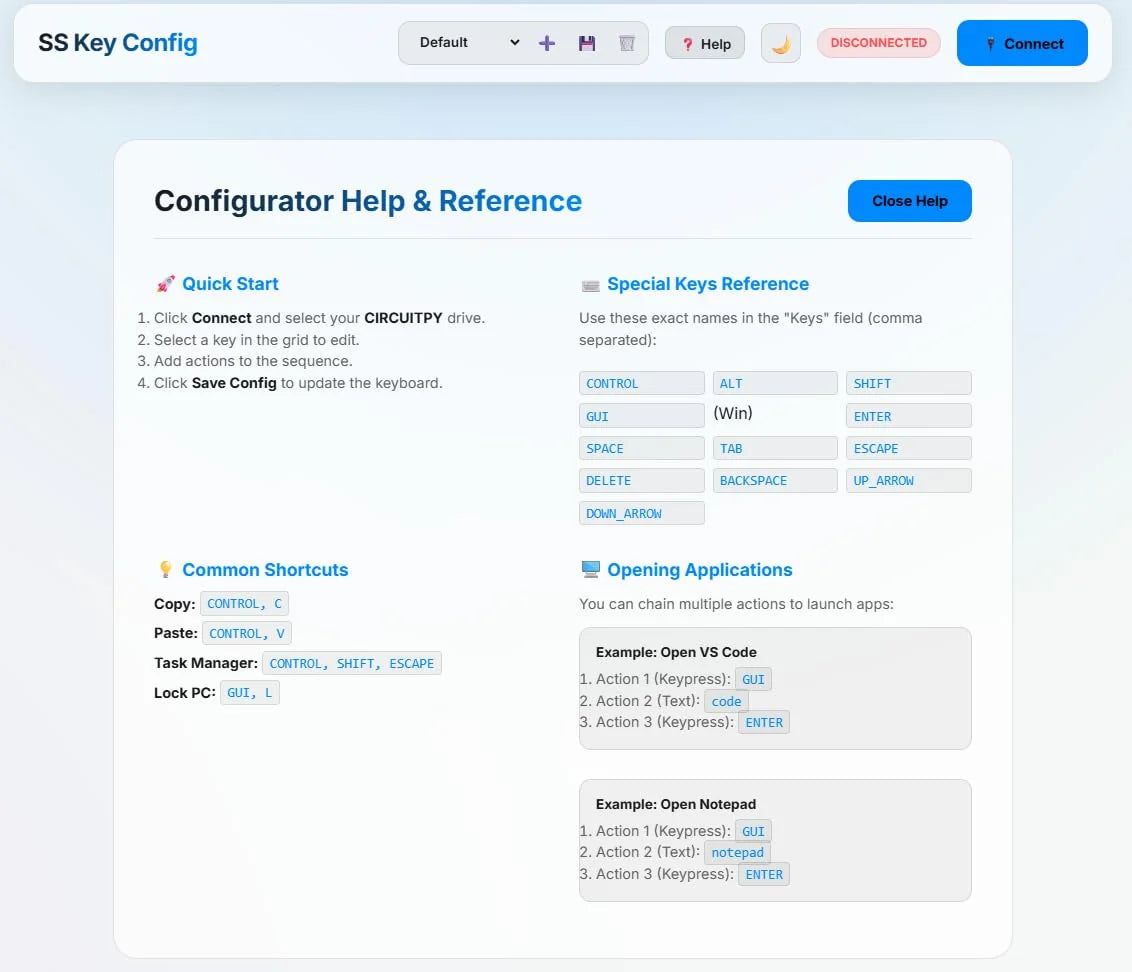Viewport: 1132px width, 972px height.
Task: Select the ALT key chip
Action: (x=775, y=383)
